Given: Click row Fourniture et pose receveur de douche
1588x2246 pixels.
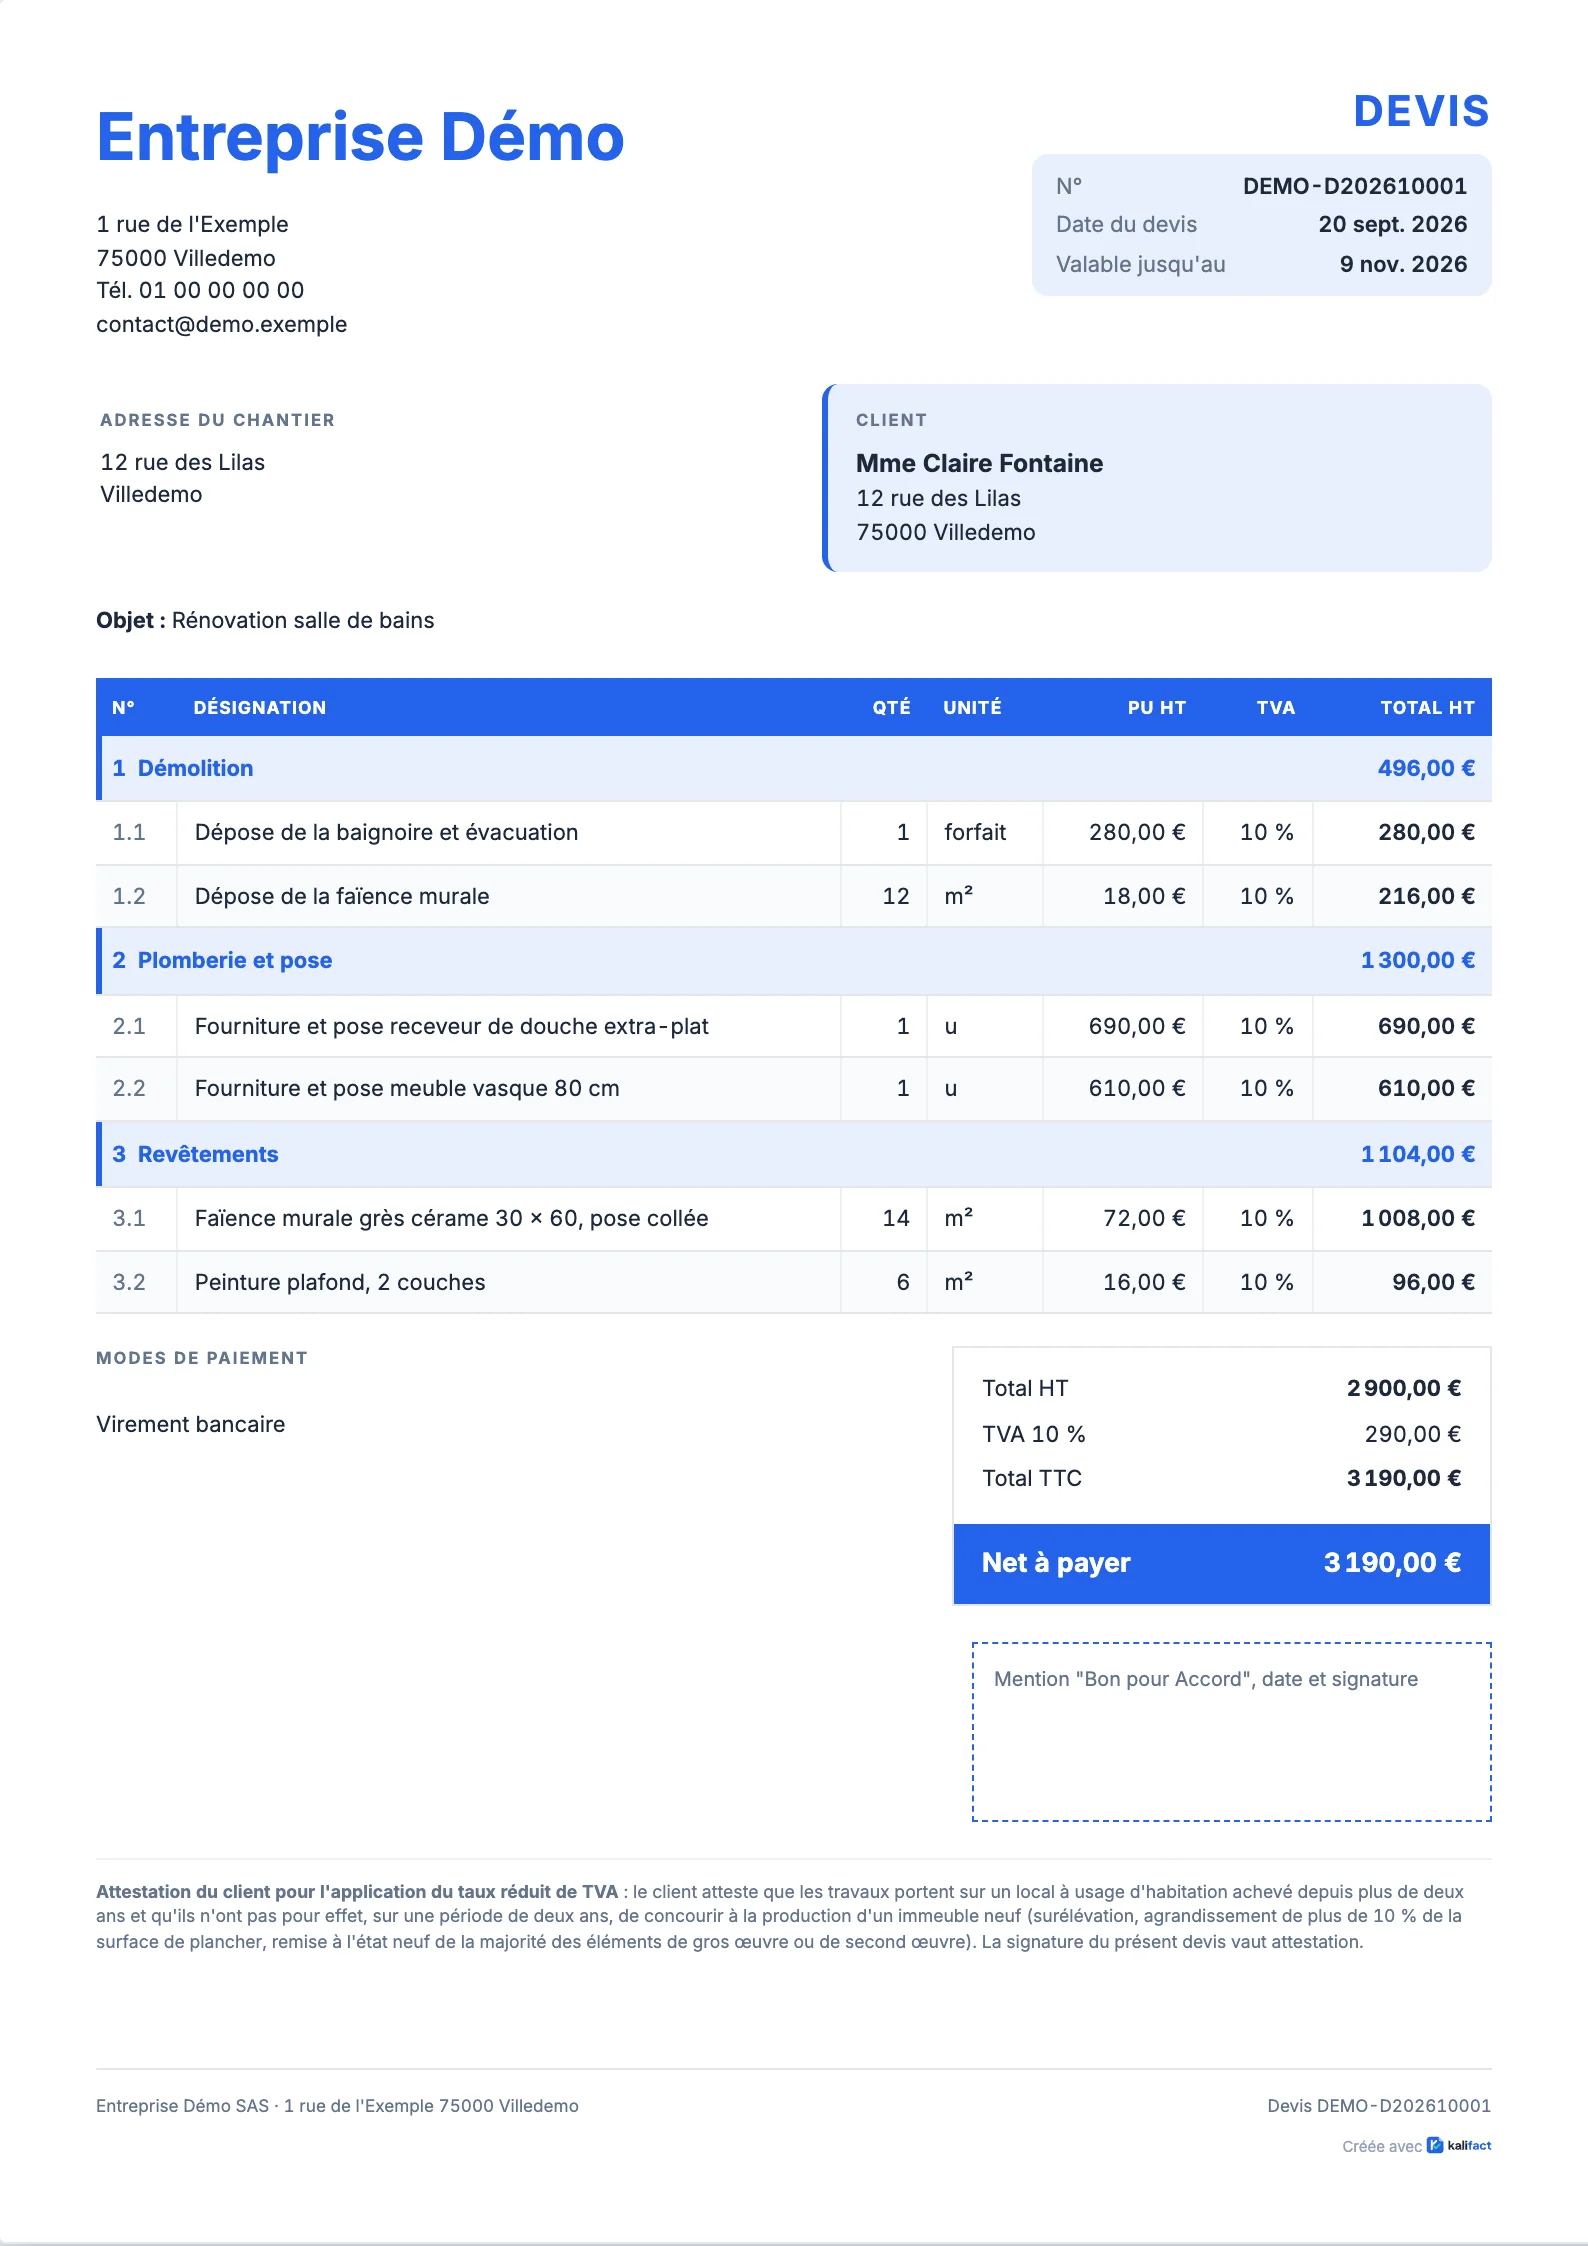Looking at the screenshot, I should (794, 1026).
